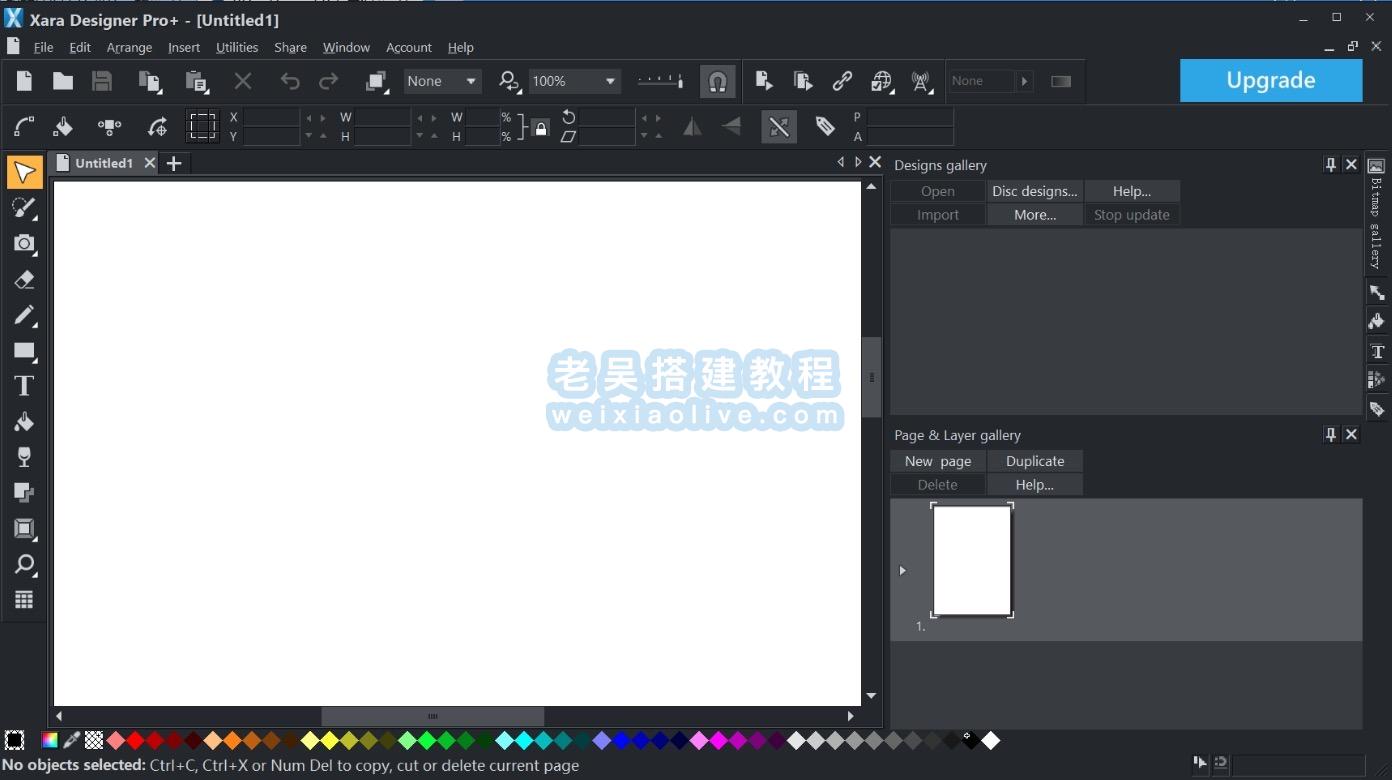Activate the Transparency tool
This screenshot has height=780, width=1392.
click(x=25, y=457)
